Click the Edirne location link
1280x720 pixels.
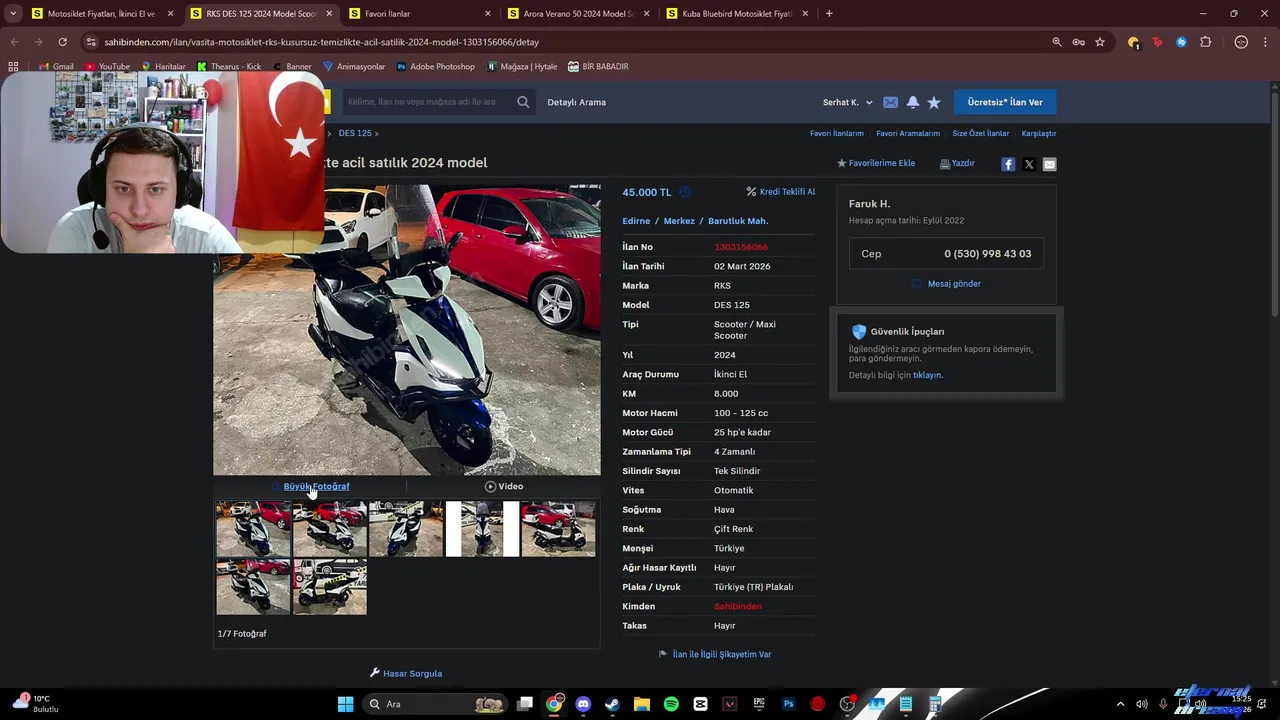636,221
